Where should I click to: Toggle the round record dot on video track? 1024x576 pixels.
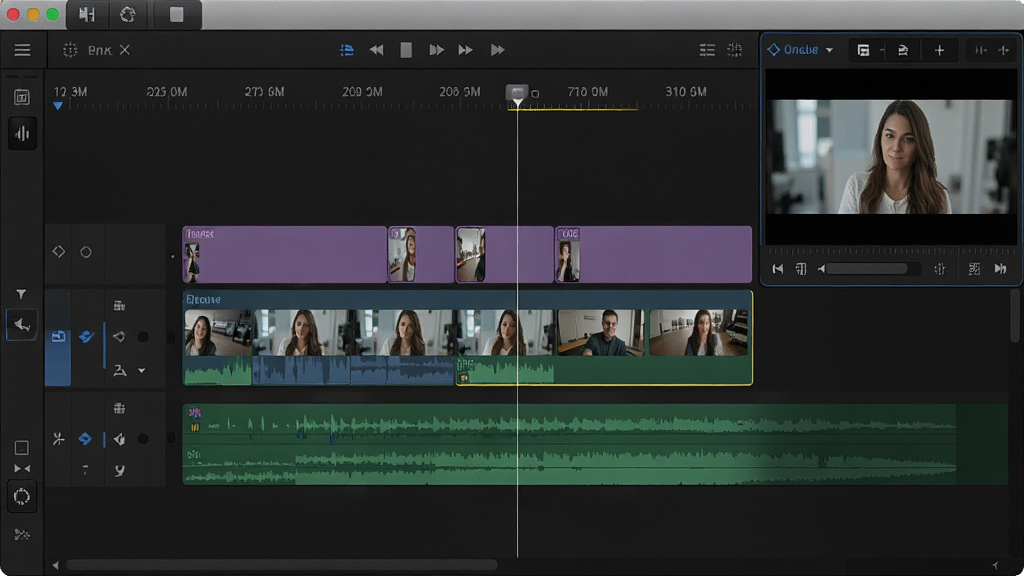point(143,337)
